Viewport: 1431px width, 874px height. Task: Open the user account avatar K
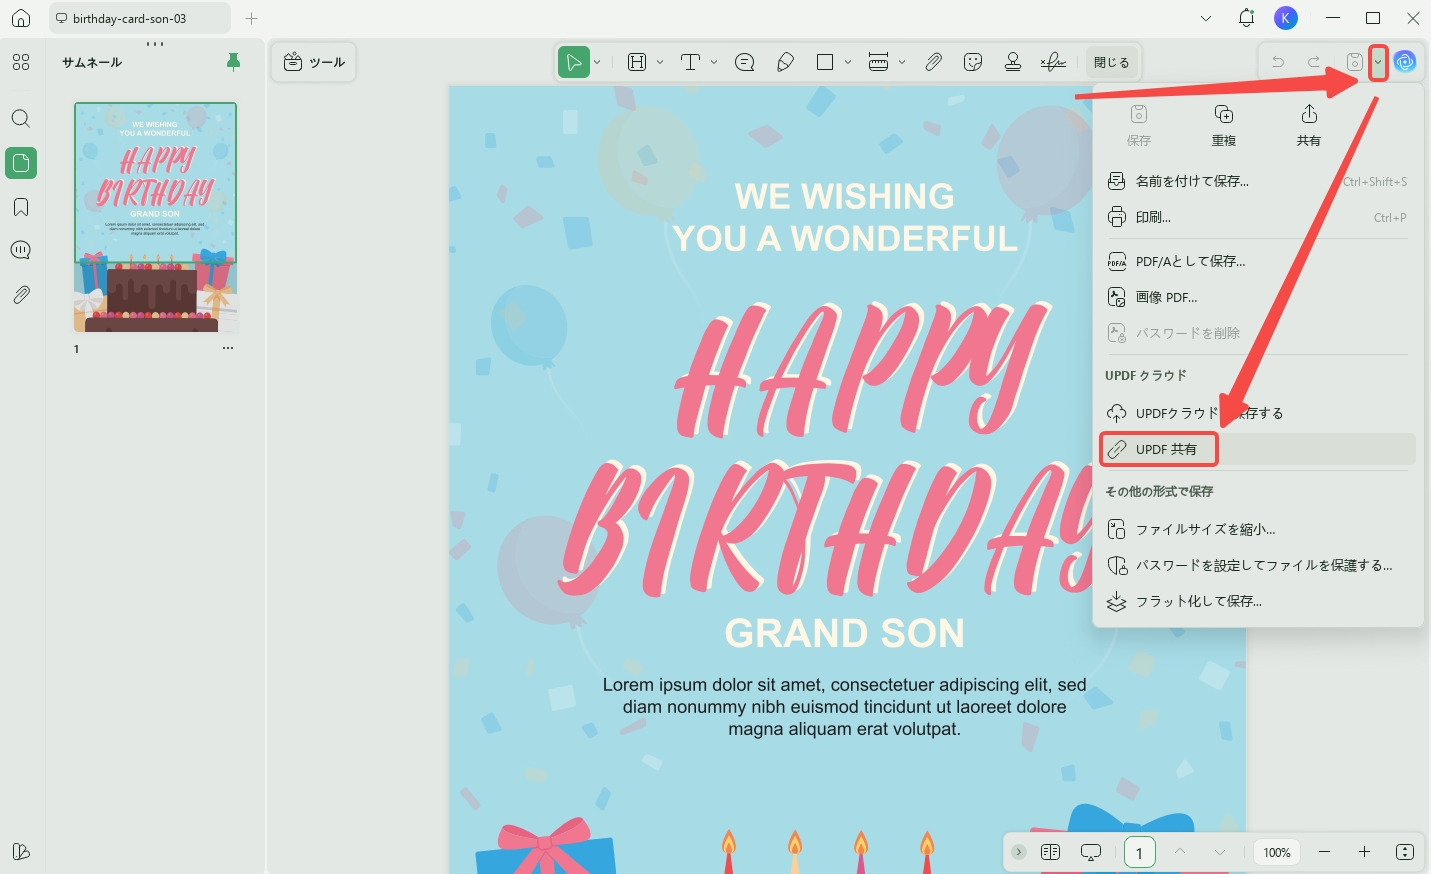(x=1286, y=18)
